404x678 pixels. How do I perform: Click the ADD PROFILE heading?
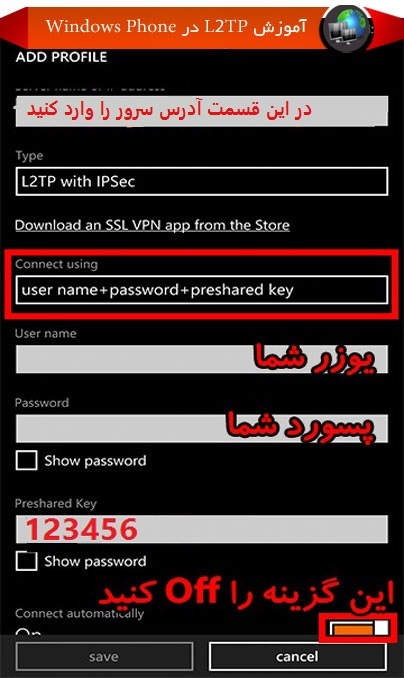[61, 57]
